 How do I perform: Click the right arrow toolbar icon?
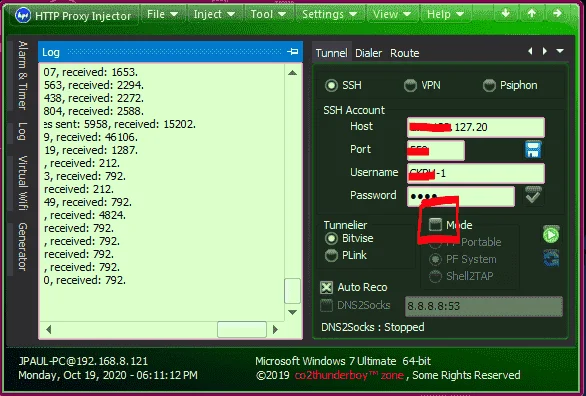[557, 13]
